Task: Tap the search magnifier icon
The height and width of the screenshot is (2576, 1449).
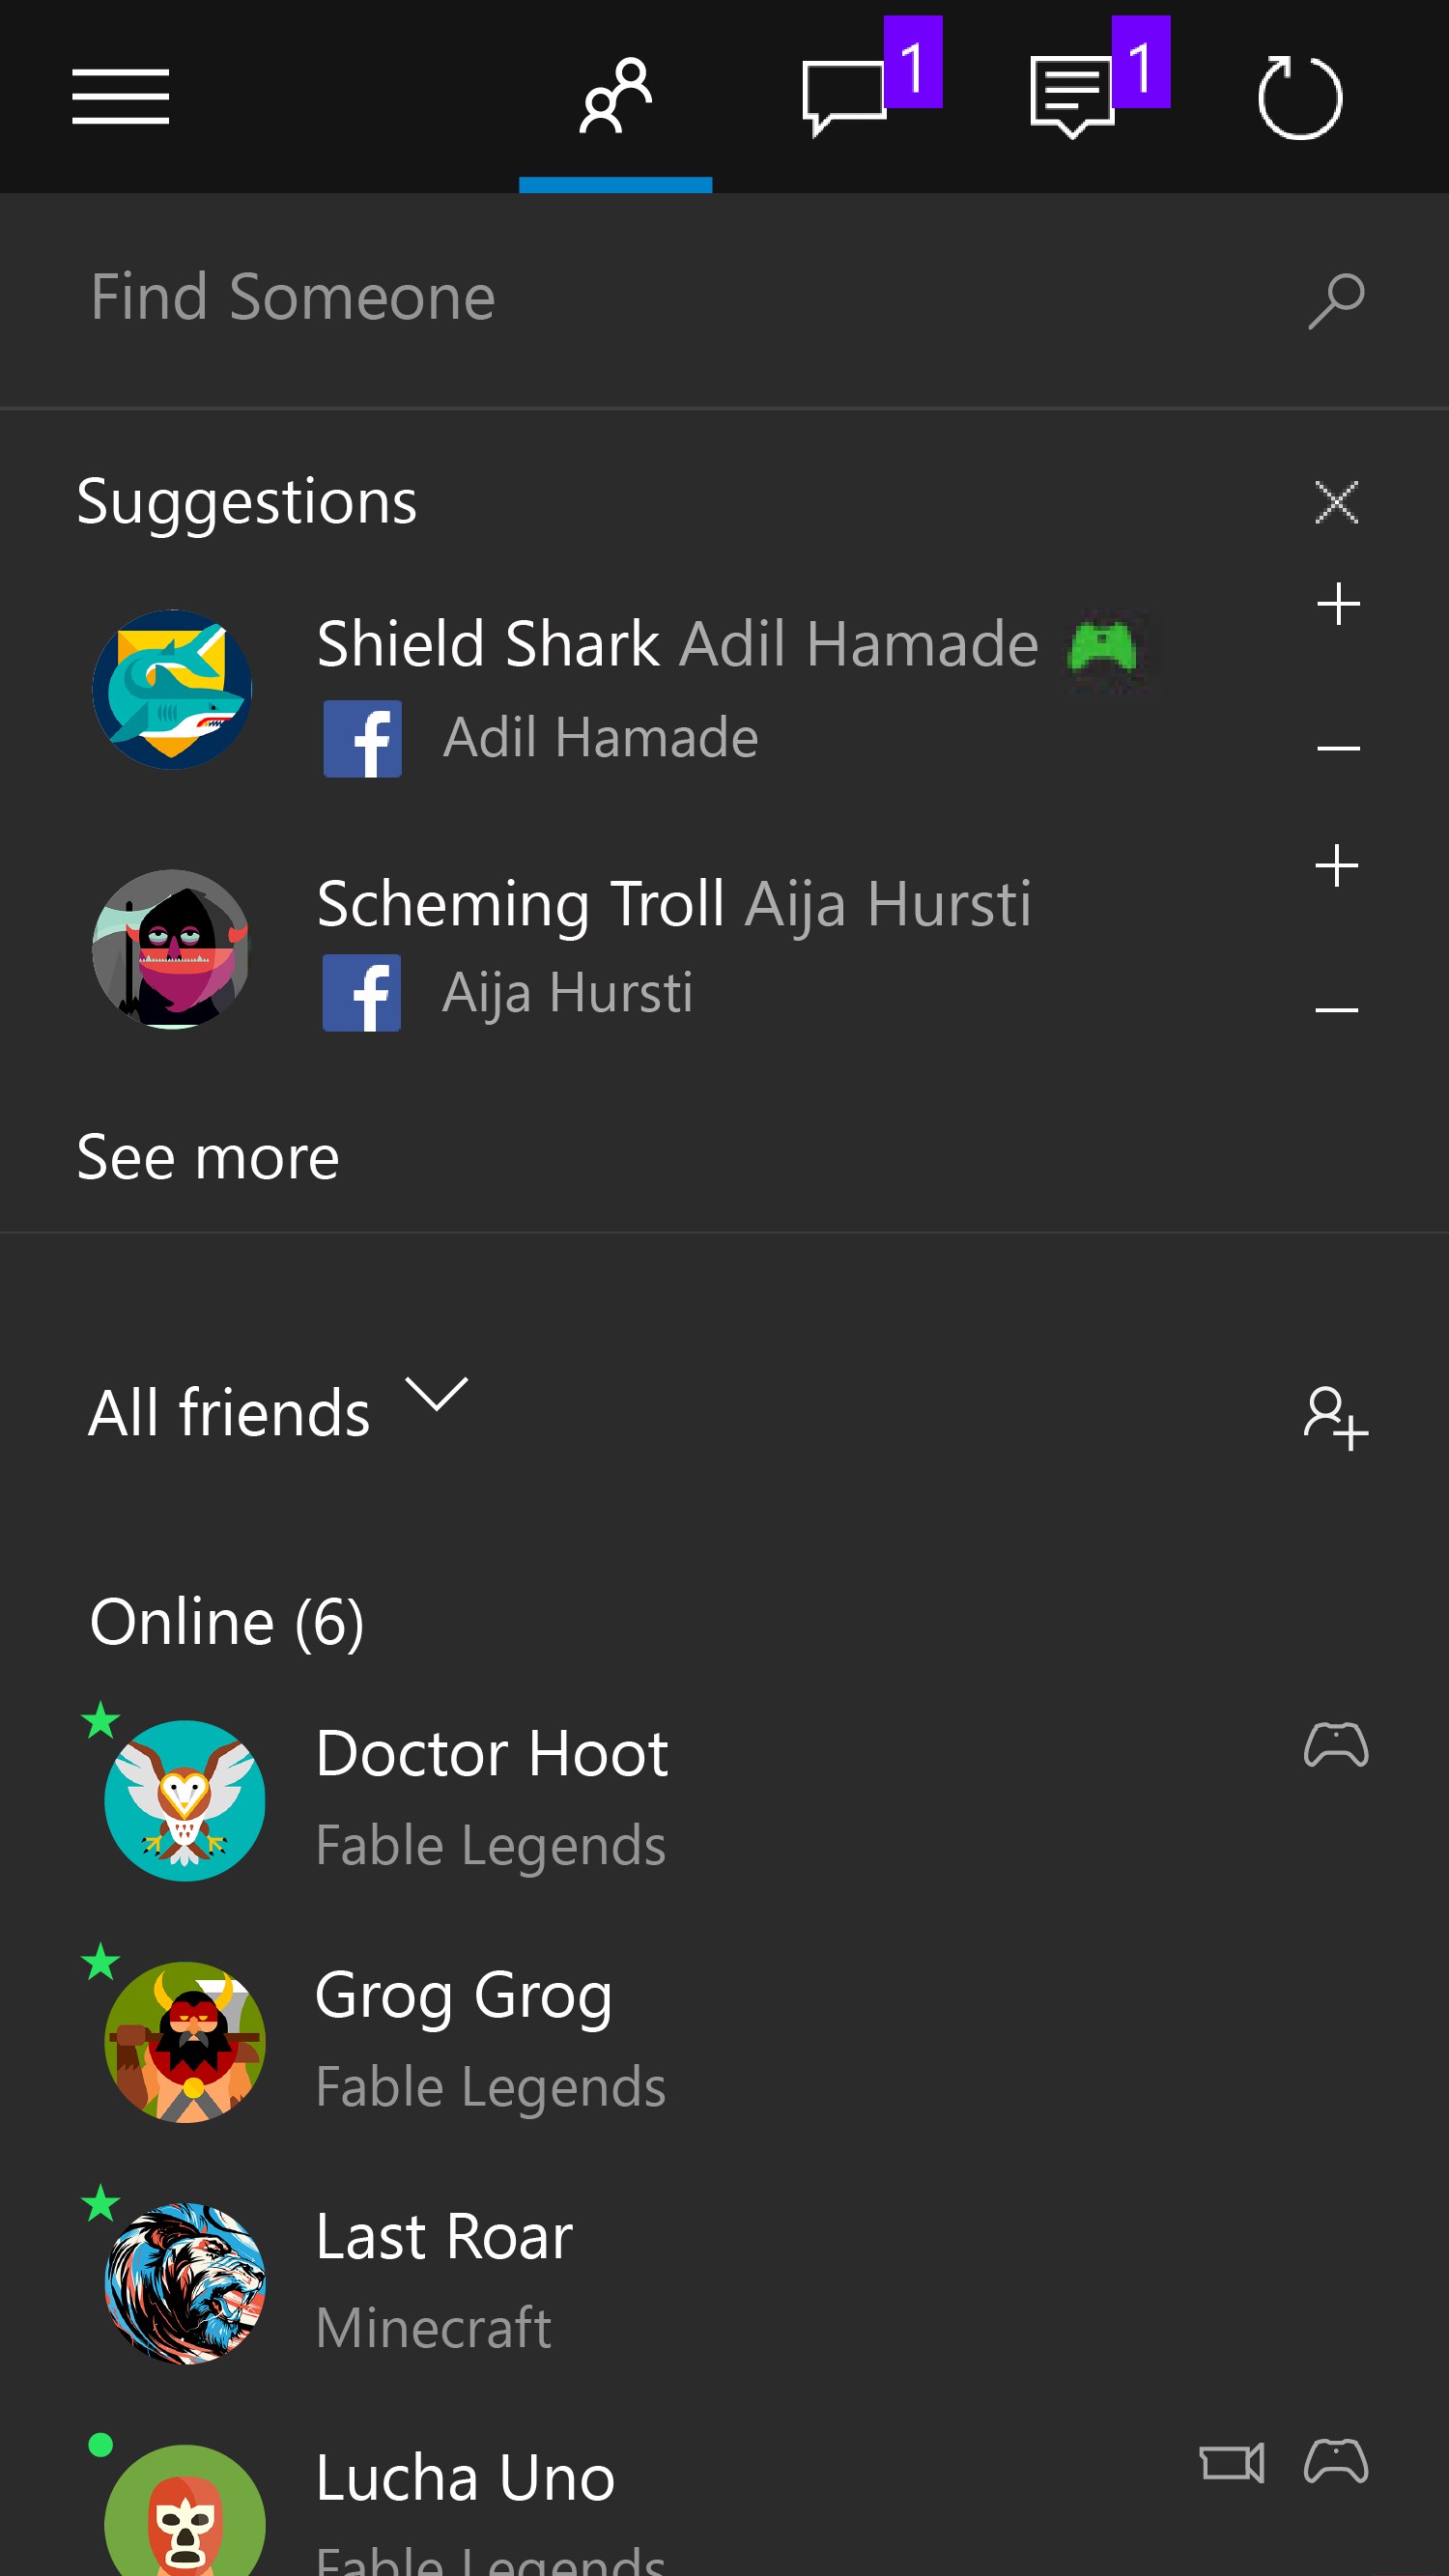Action: click(1336, 300)
